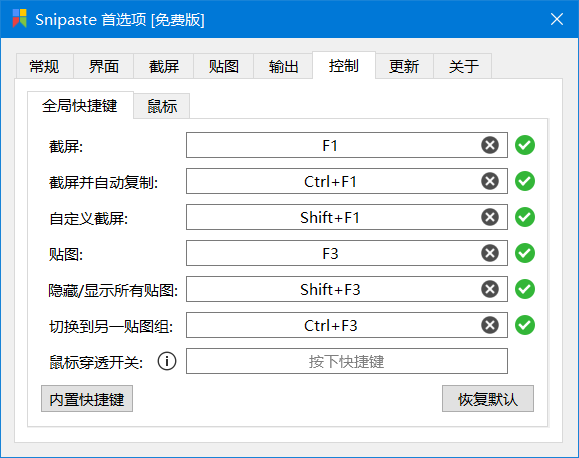Close the Snipaste preferences window
579x458 pixels.
556,19
